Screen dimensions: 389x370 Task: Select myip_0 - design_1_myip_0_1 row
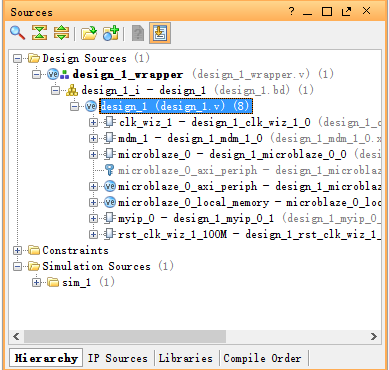[x=250, y=218]
